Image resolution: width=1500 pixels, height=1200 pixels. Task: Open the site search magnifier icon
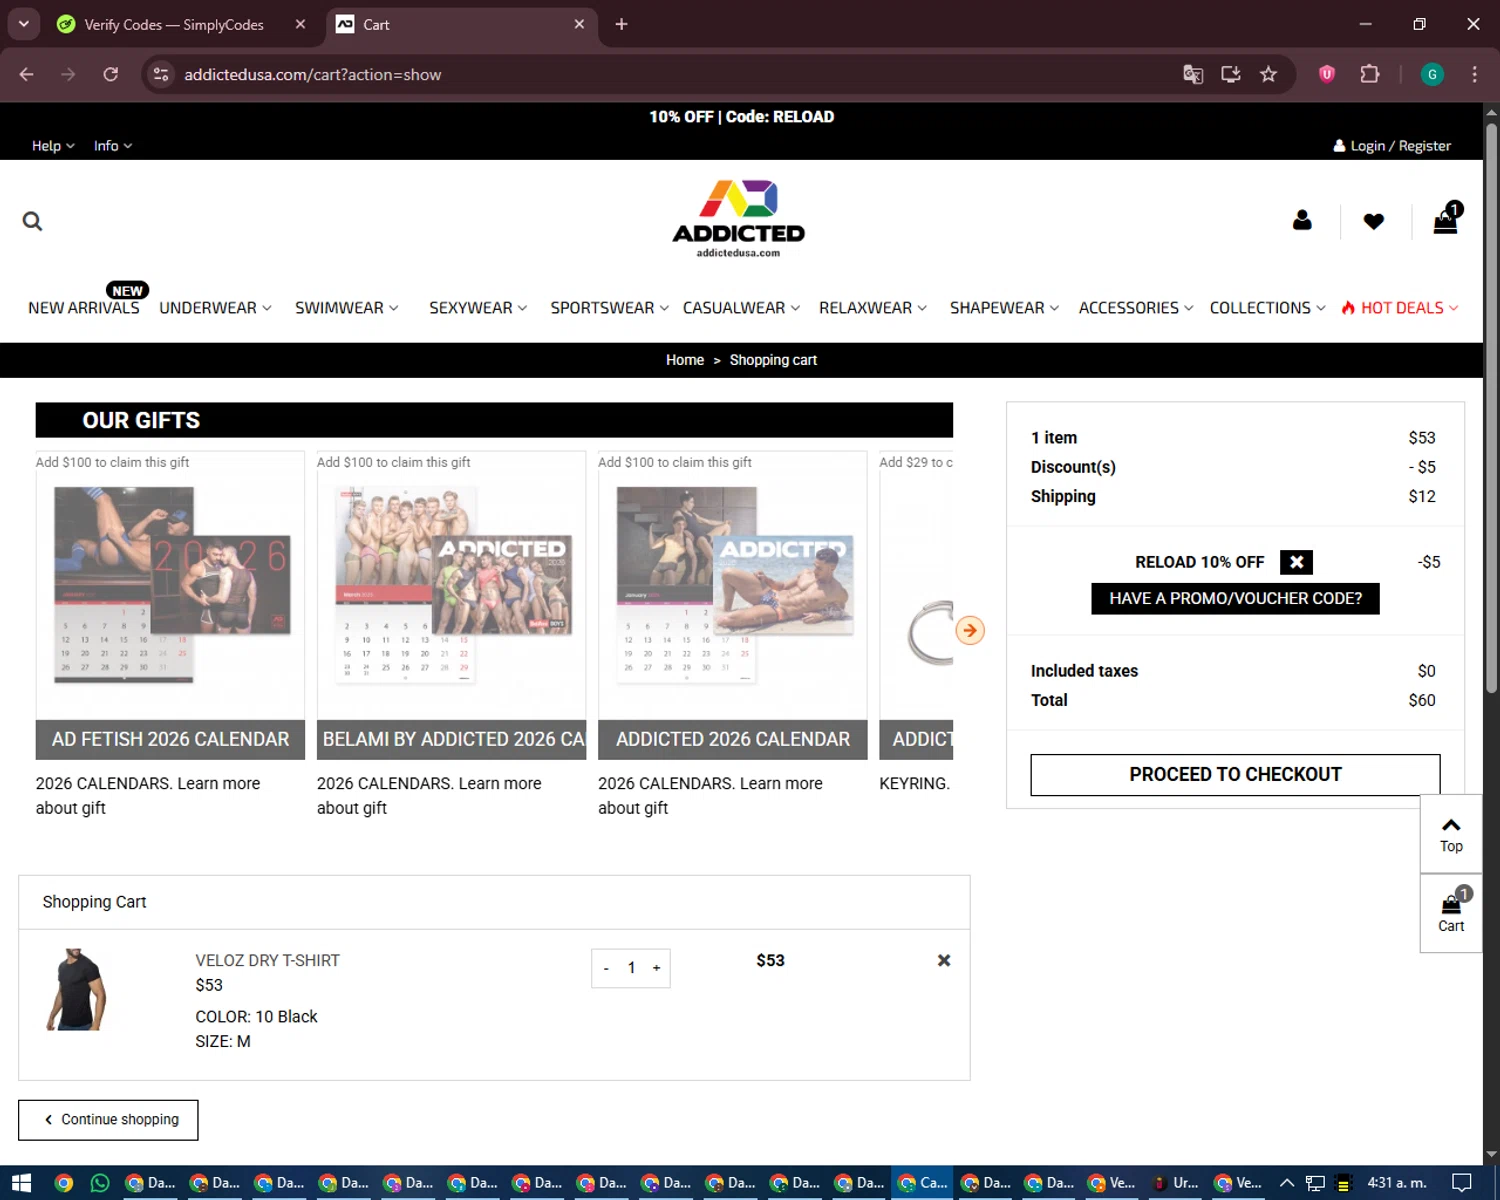32,221
